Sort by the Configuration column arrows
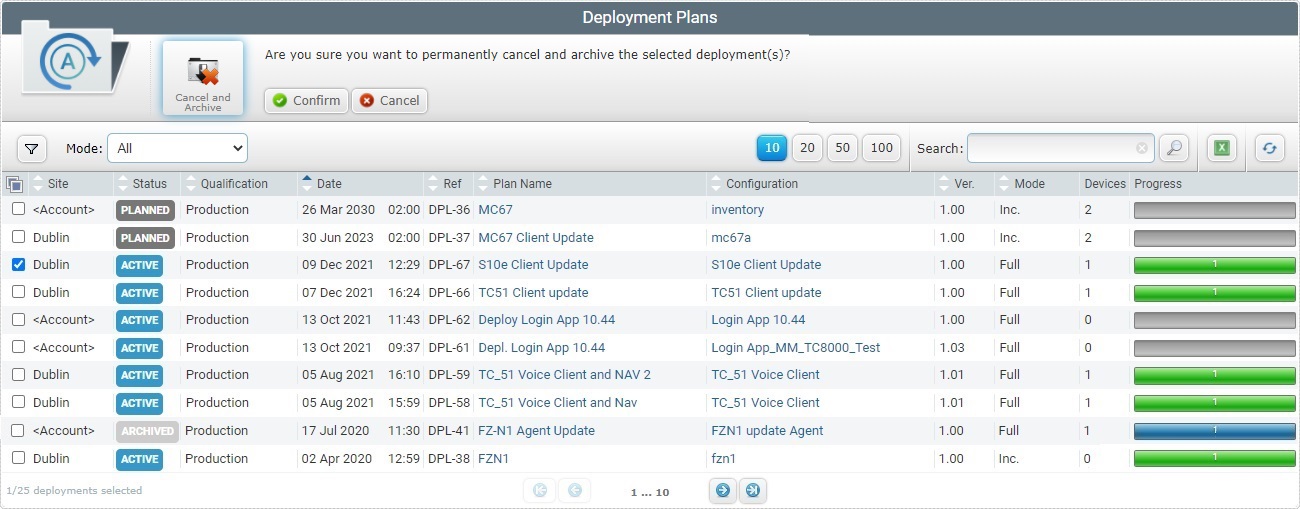 tap(716, 184)
